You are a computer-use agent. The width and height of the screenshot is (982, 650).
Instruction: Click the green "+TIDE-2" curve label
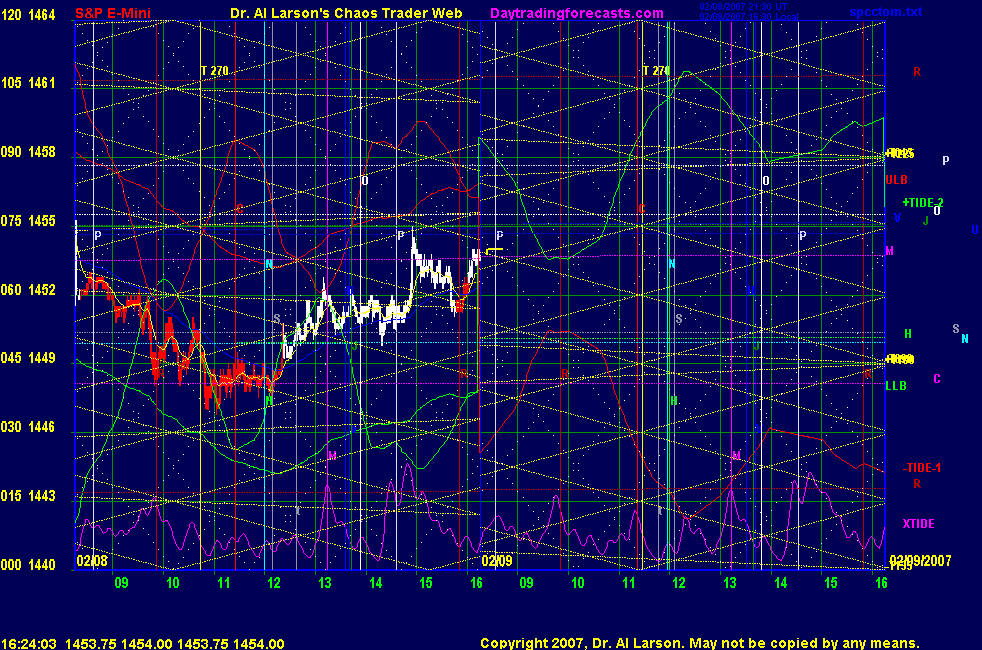tap(923, 202)
